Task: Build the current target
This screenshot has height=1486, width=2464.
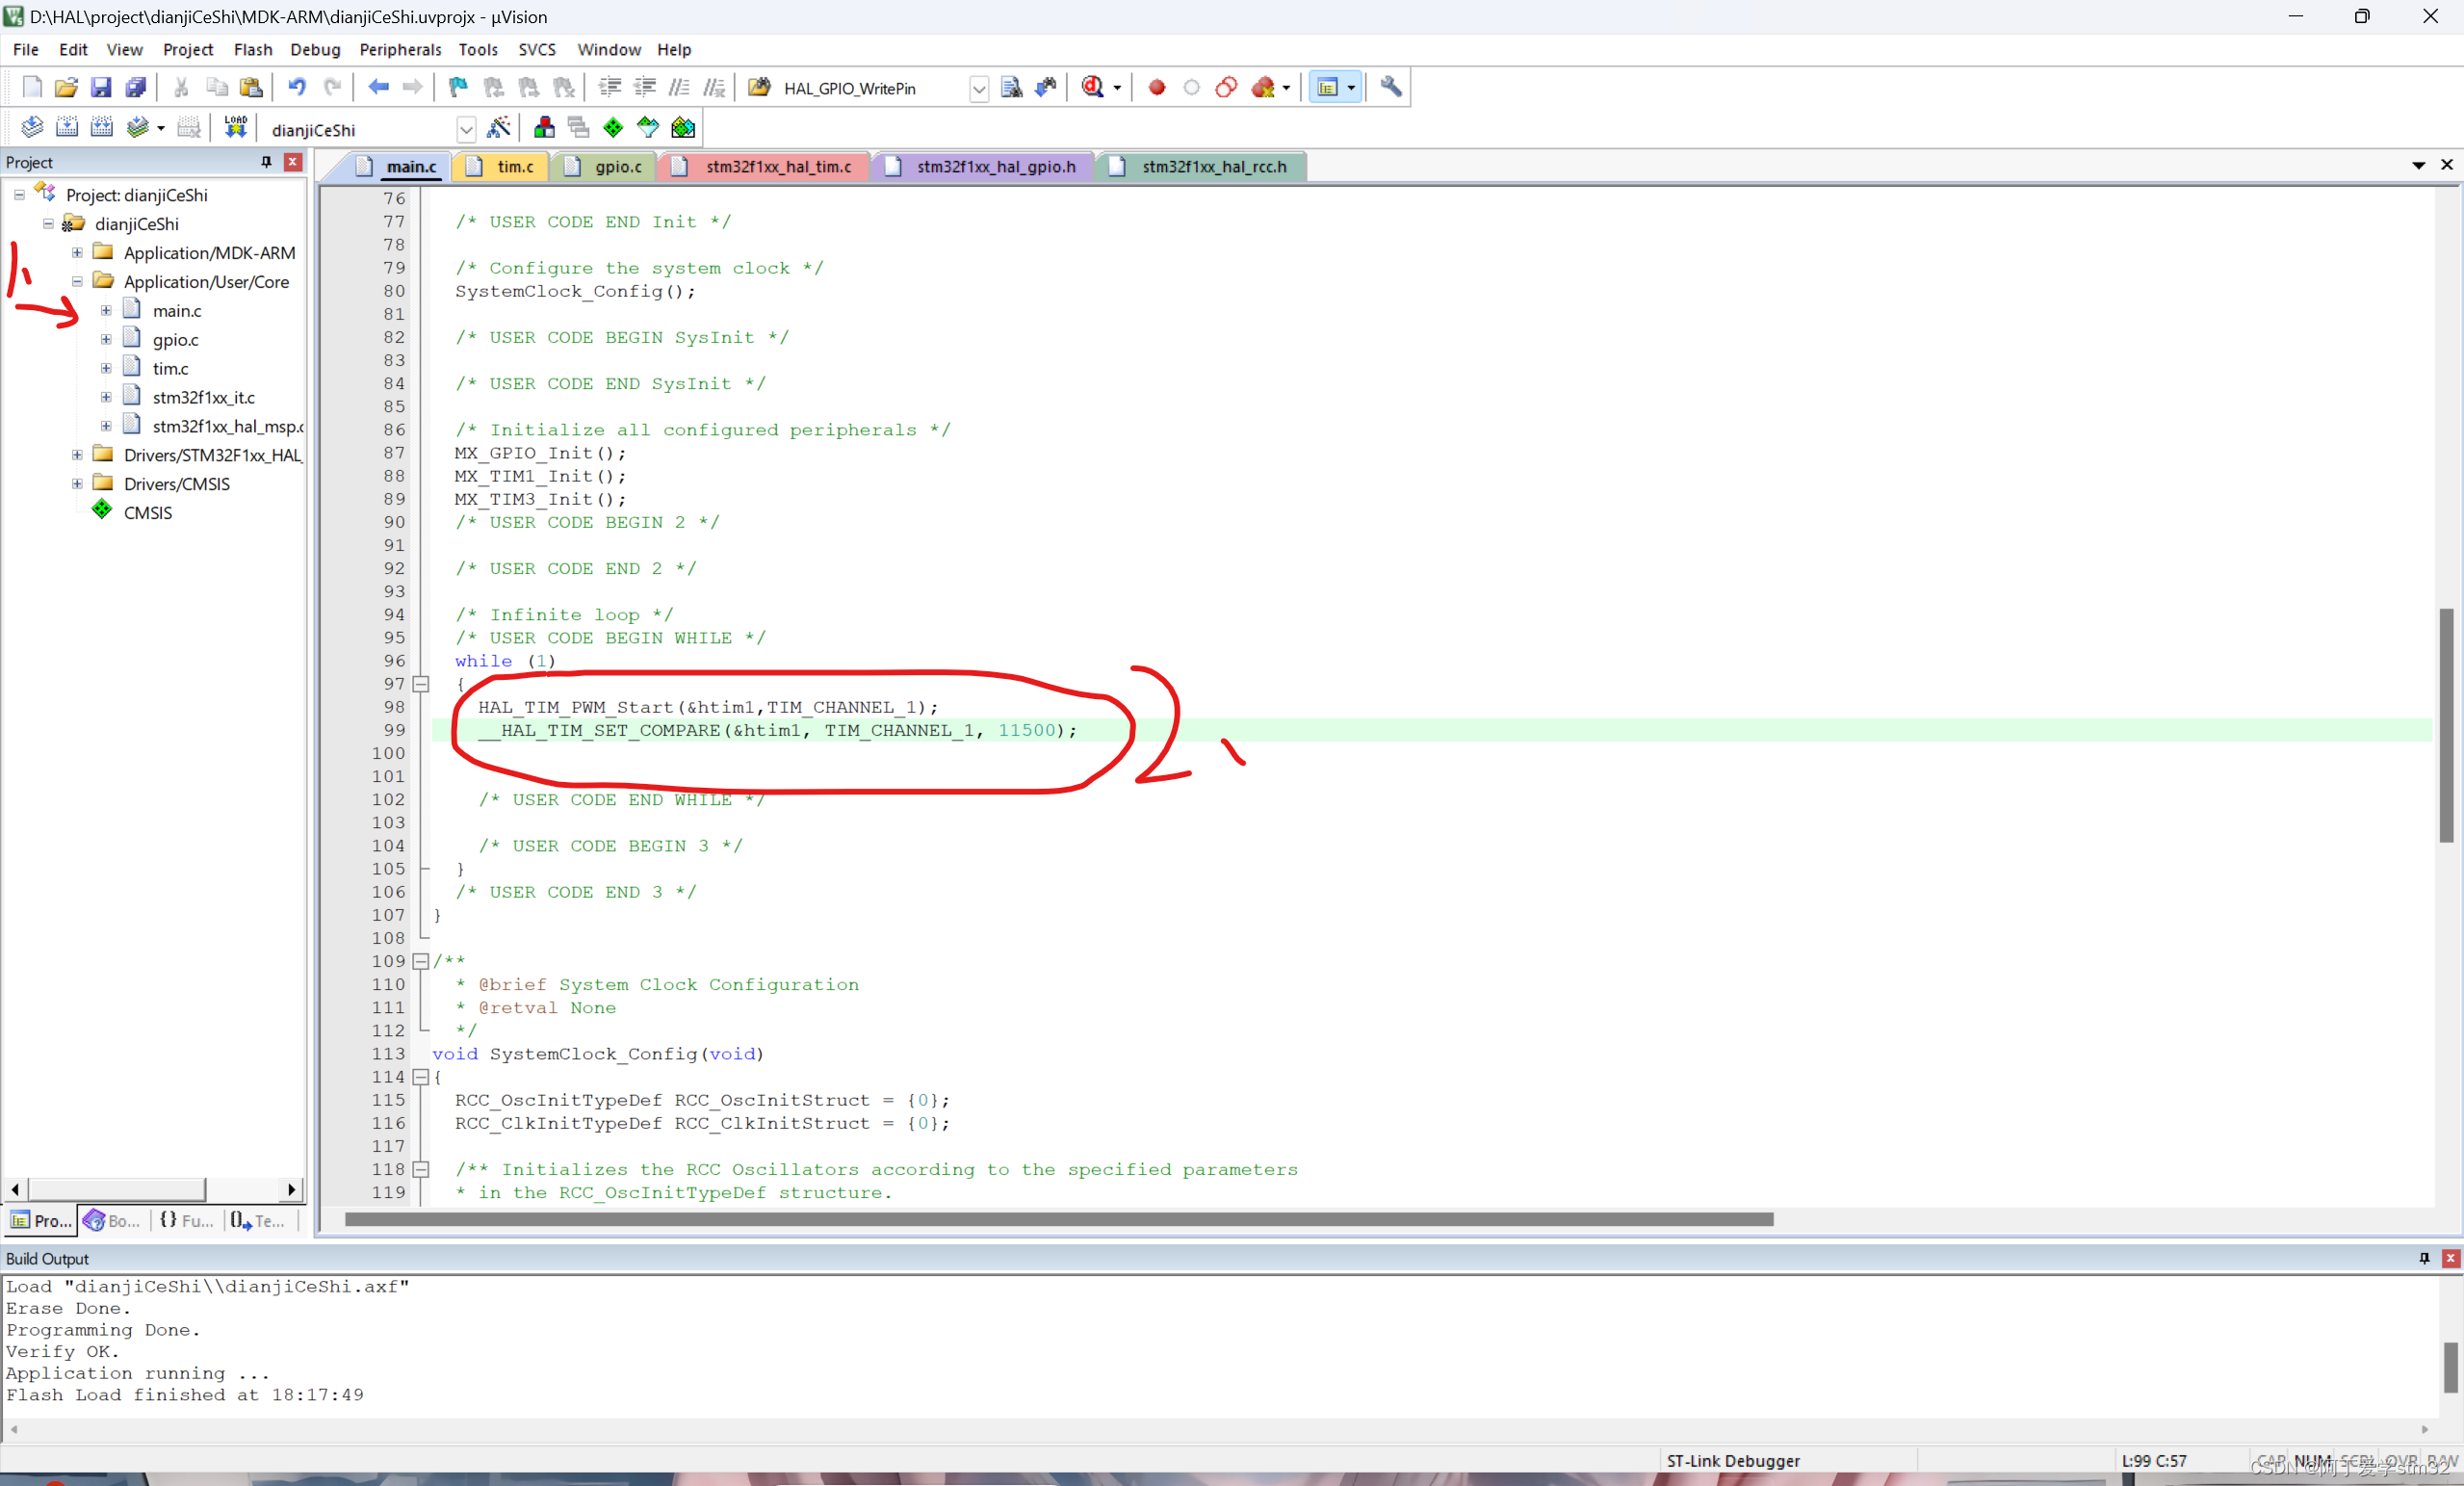Action: click(x=66, y=127)
